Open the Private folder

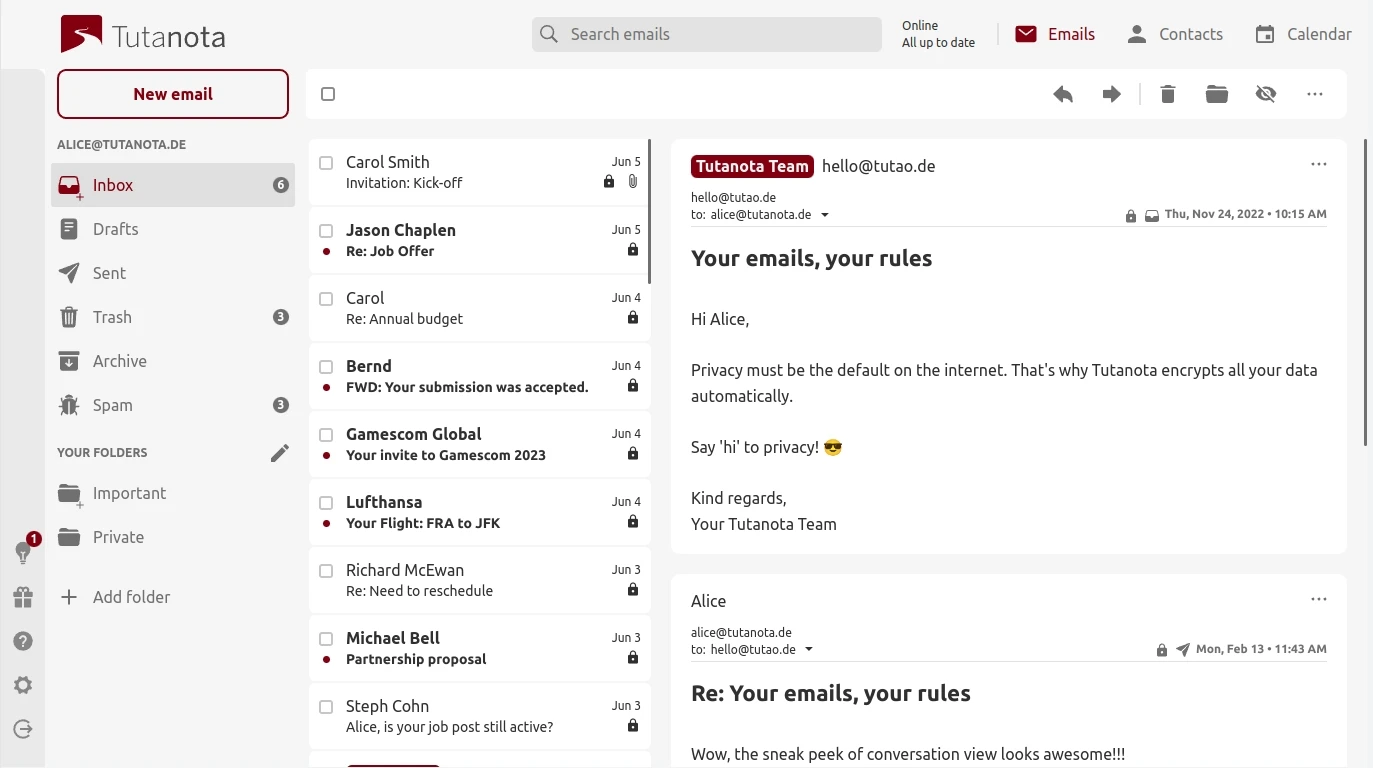pyautogui.click(x=173, y=537)
